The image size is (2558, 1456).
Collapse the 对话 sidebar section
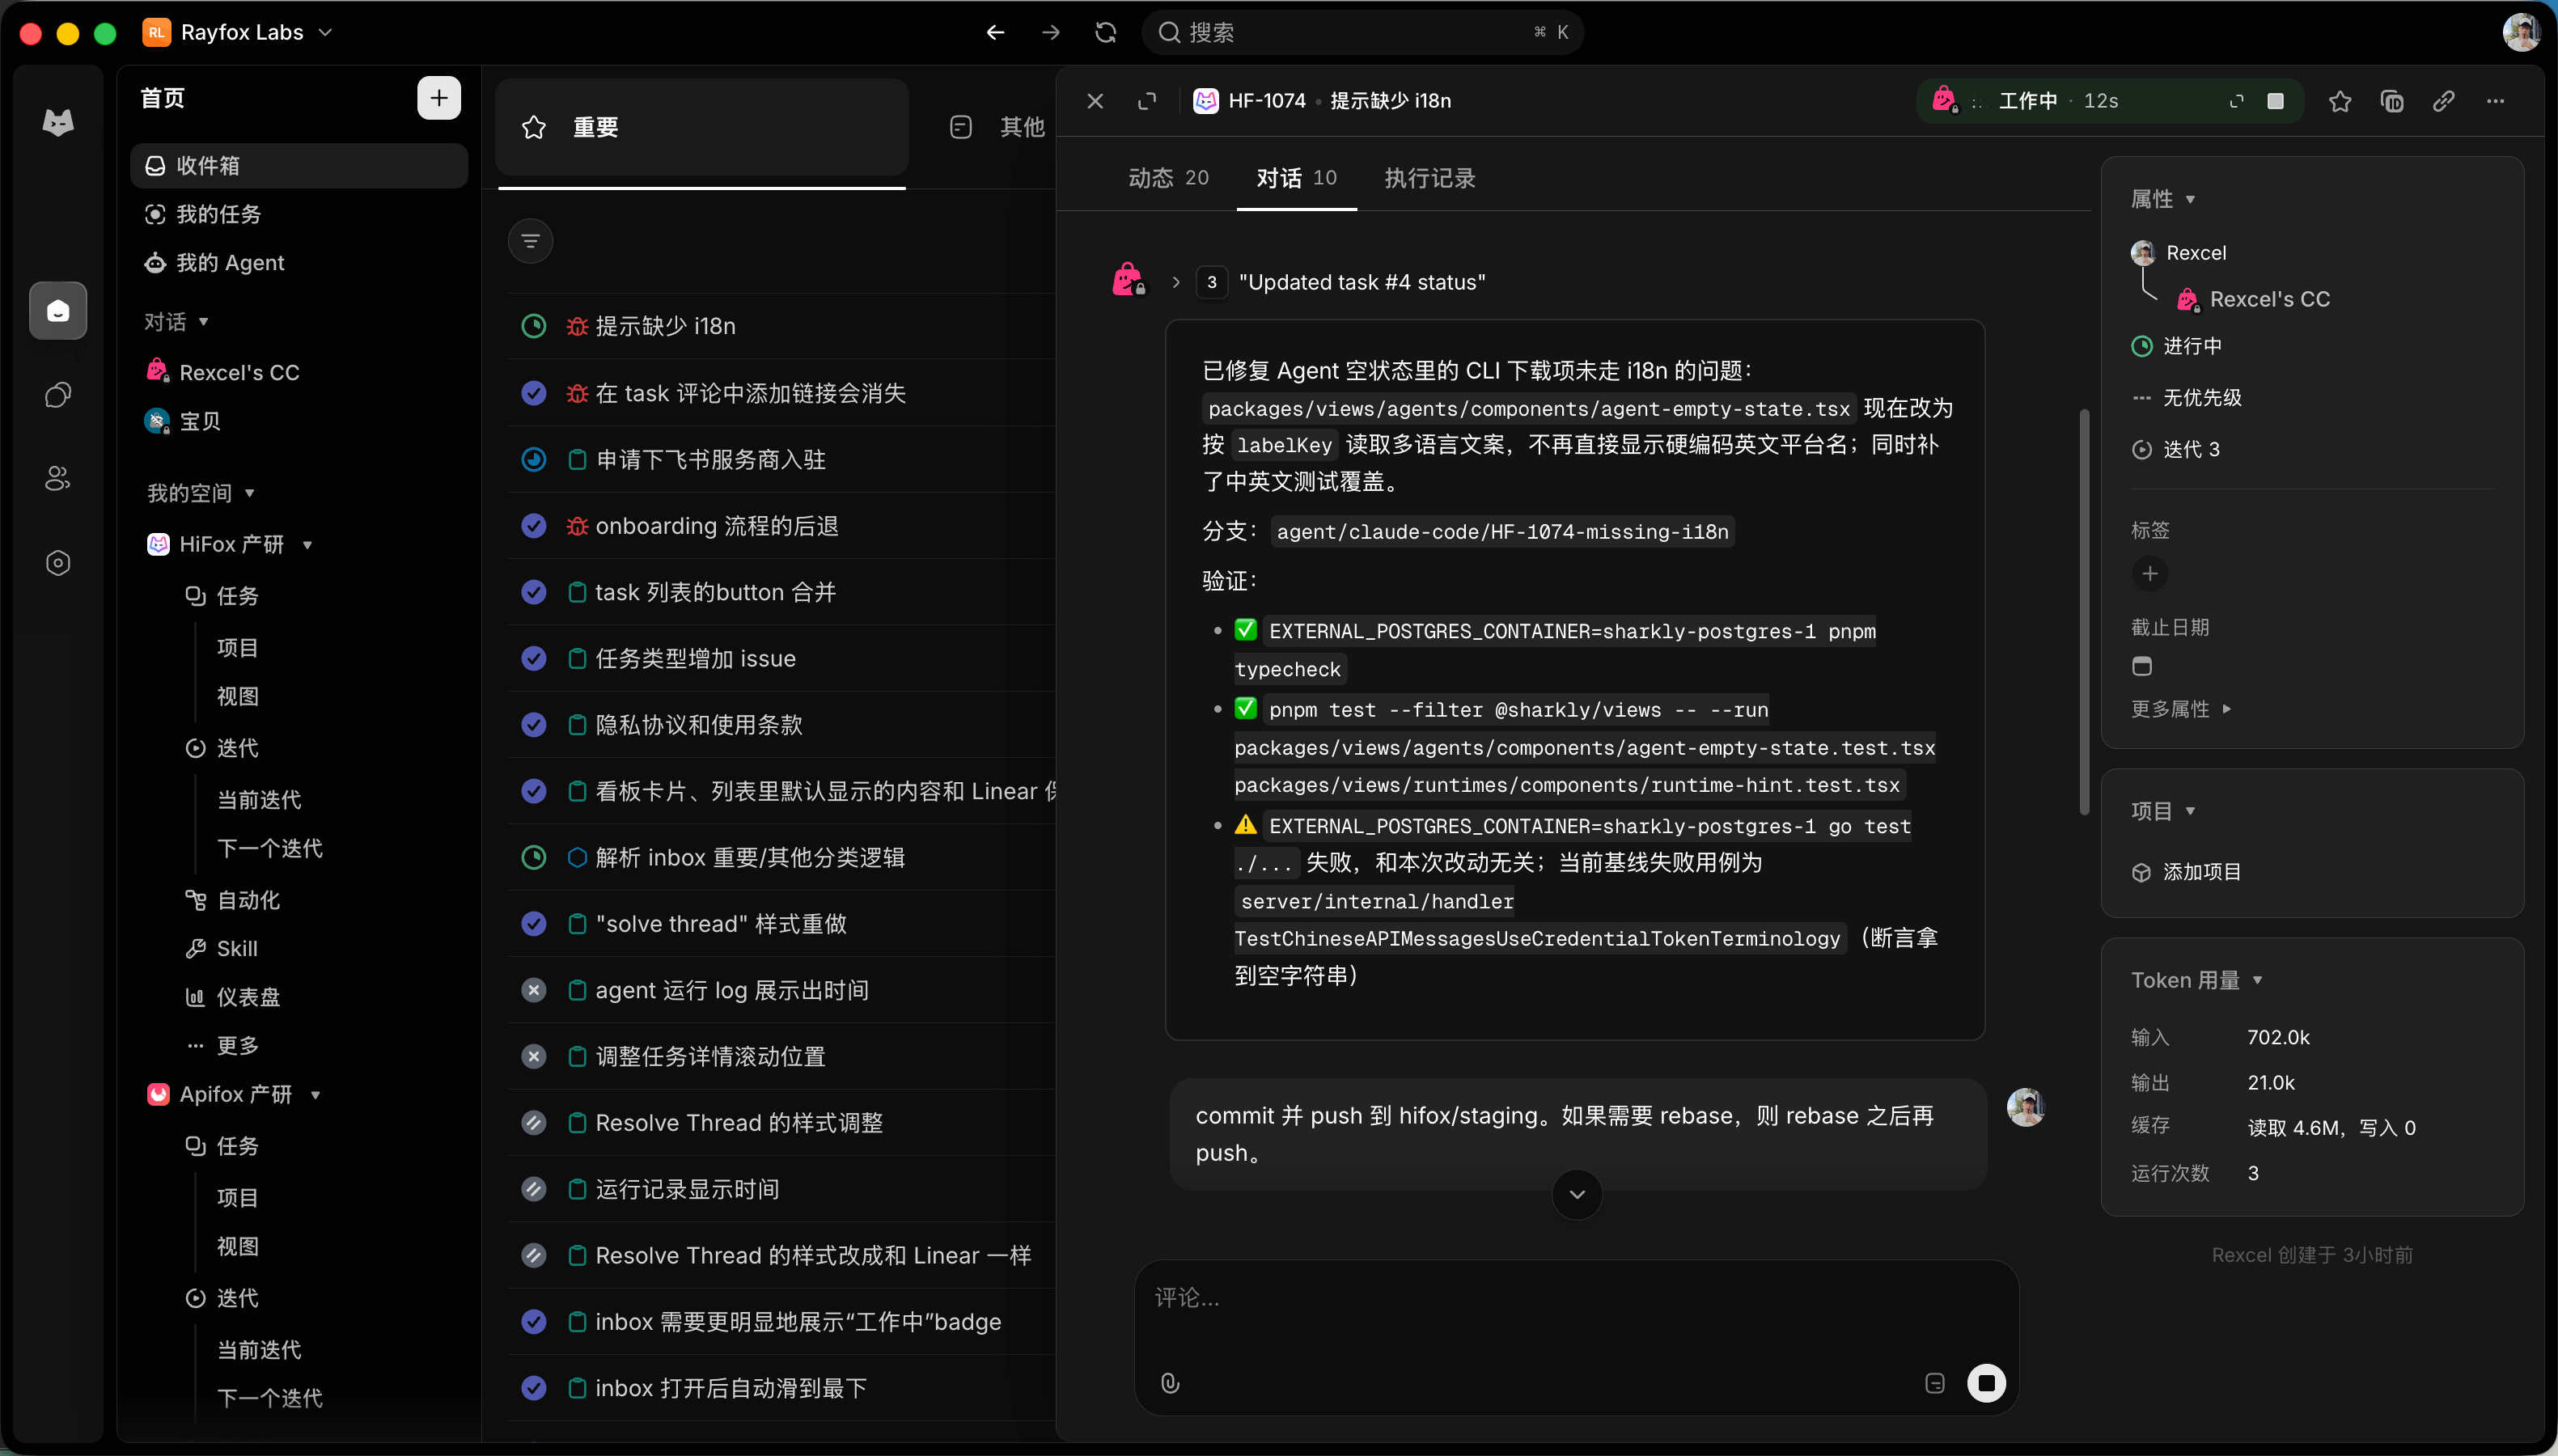(176, 322)
